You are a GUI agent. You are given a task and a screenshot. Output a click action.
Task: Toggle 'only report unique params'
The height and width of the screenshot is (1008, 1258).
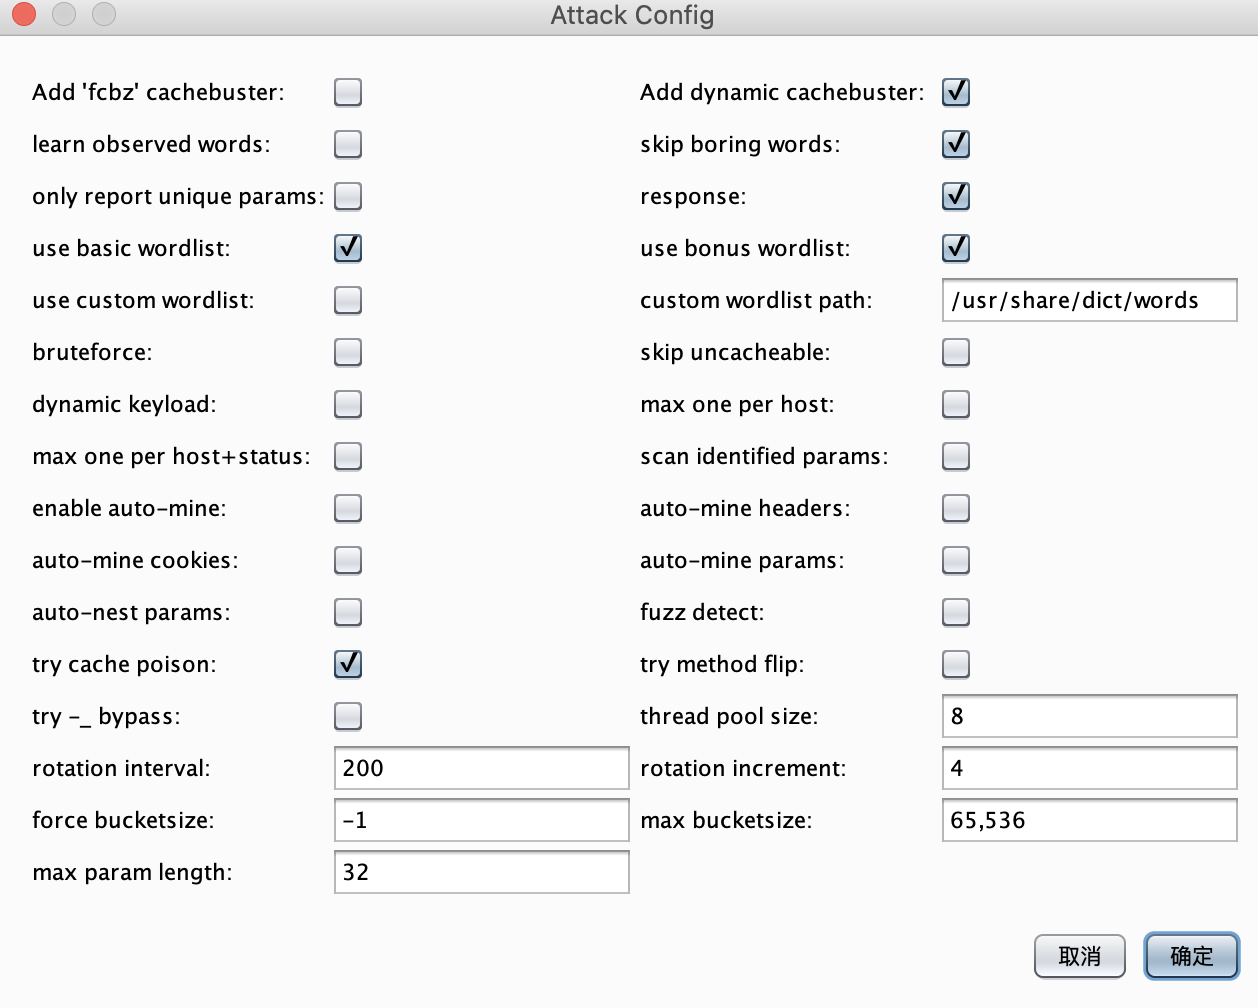coord(348,196)
